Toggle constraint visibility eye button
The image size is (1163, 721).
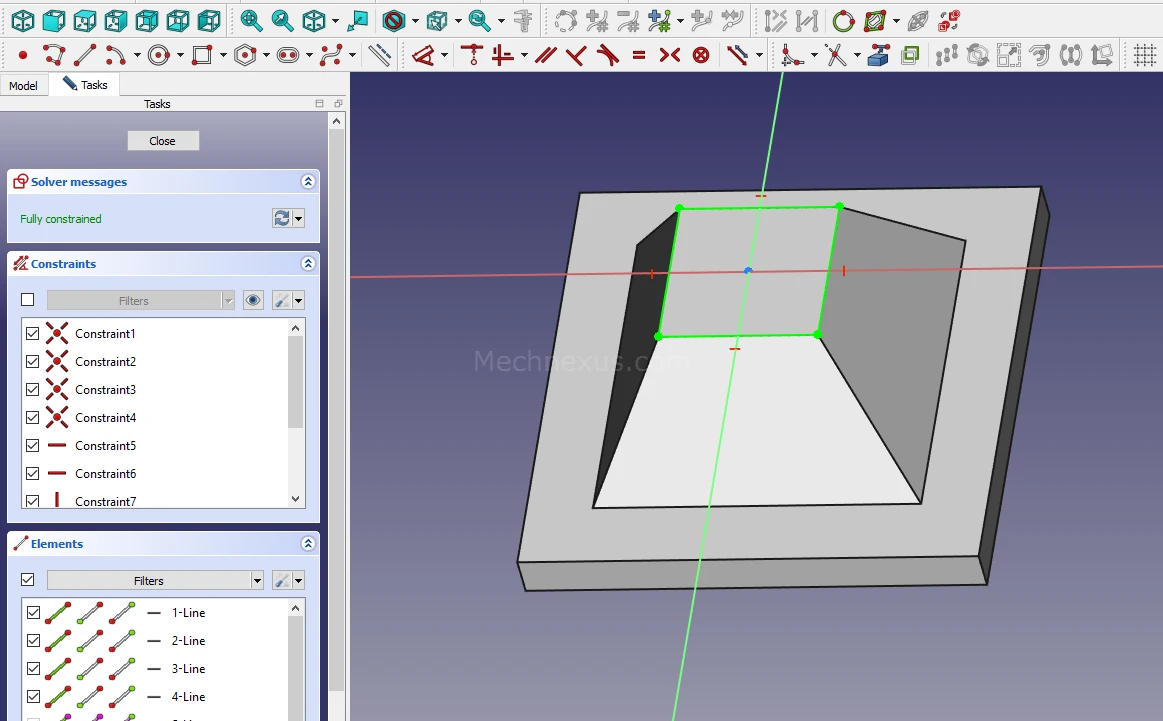coord(253,300)
